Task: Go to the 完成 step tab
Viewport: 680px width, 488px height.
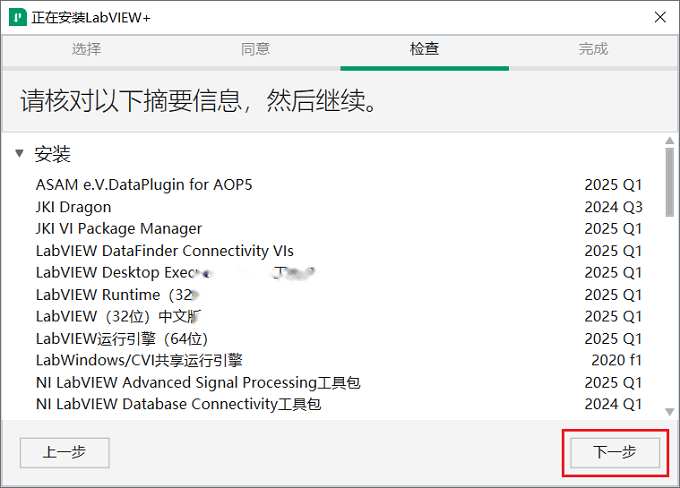Action: pyautogui.click(x=593, y=49)
